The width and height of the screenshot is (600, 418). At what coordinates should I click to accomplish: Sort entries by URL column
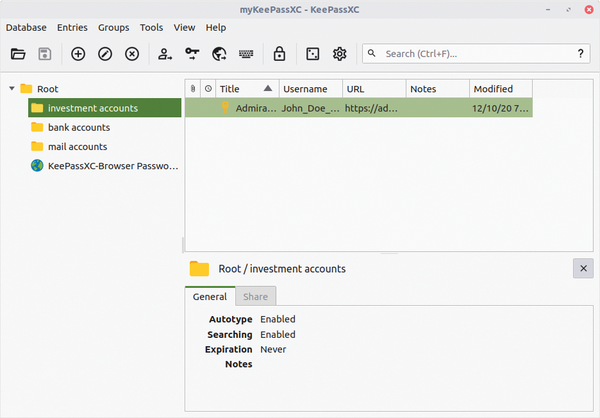point(374,89)
